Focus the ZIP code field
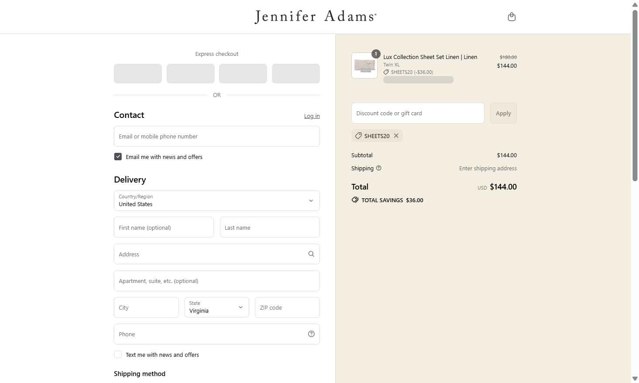639x383 pixels. (x=287, y=307)
